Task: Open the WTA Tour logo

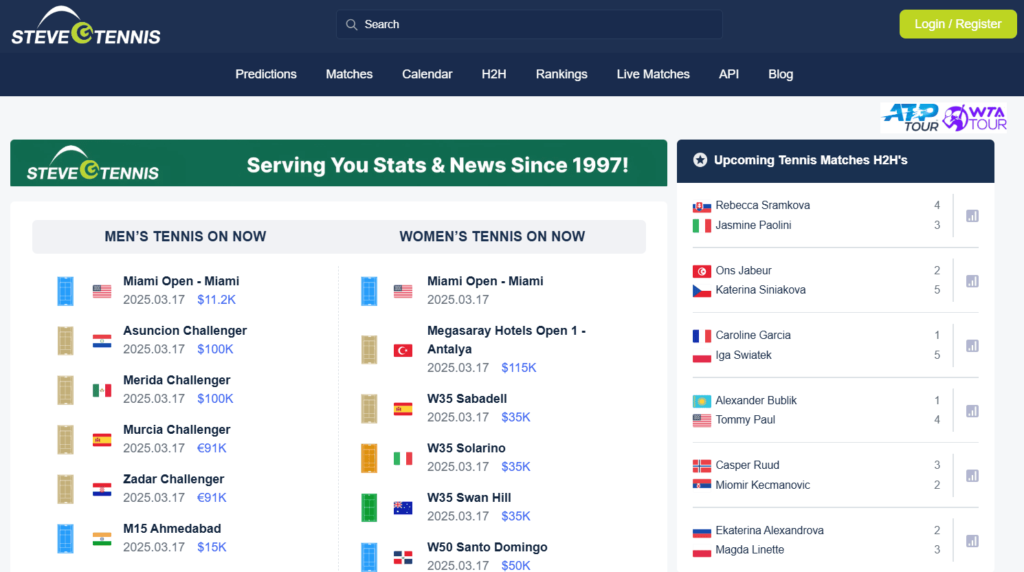Action: 974,118
